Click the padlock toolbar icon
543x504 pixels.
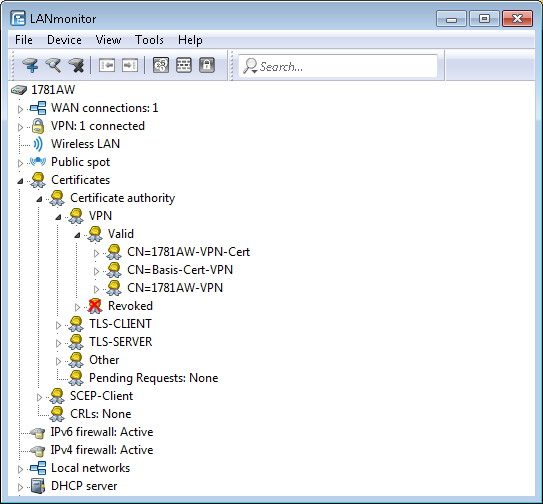pyautogui.click(x=207, y=65)
